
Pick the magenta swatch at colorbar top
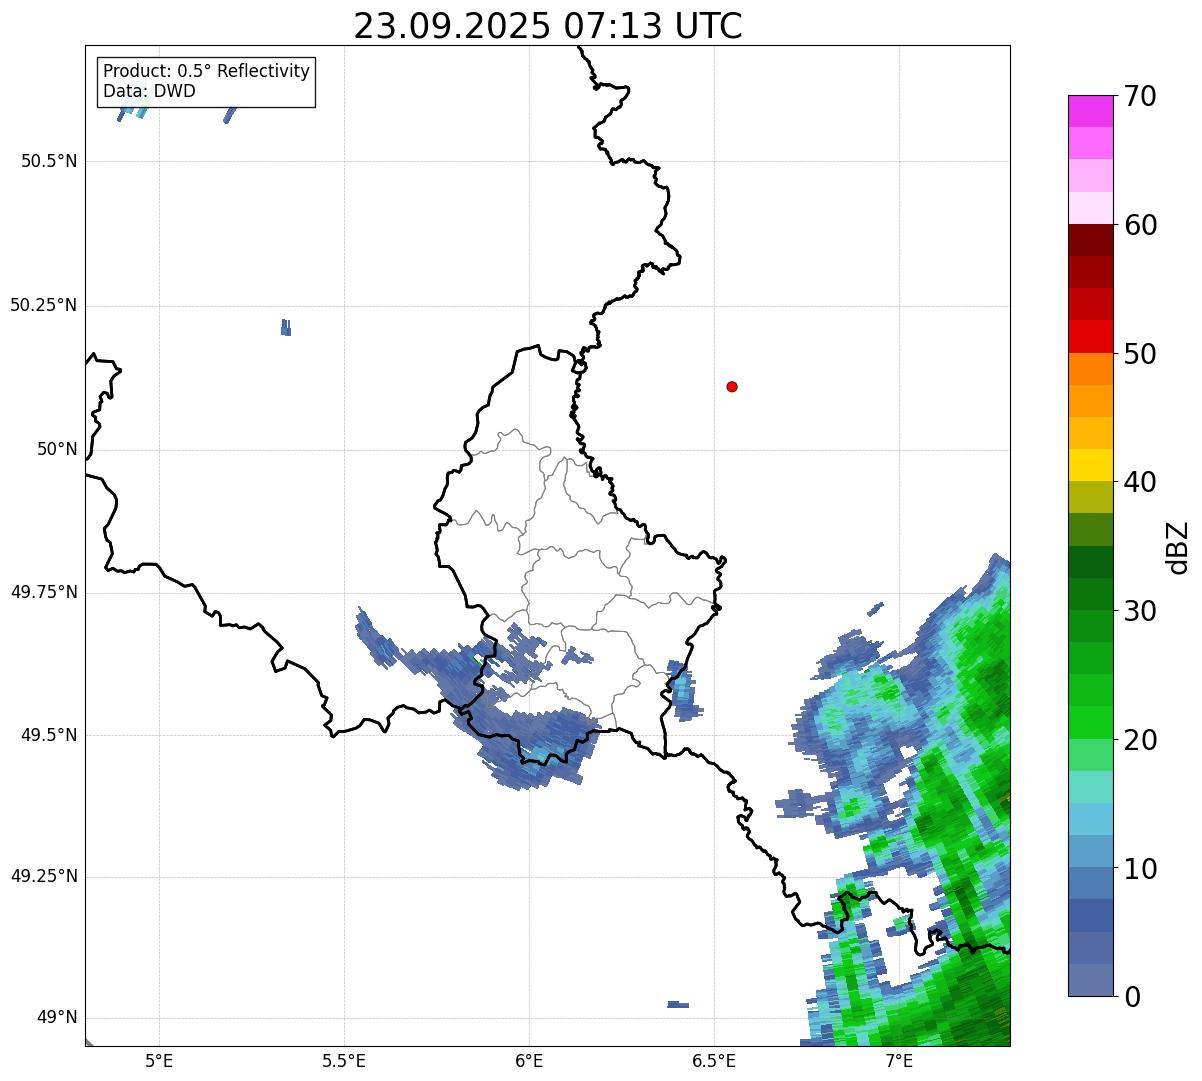(x=1090, y=111)
